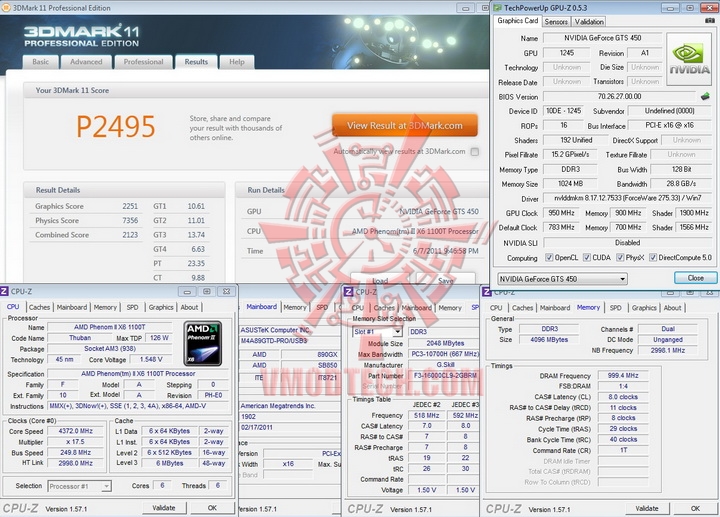The width and height of the screenshot is (720, 517).
Task: Open the Help tab in 3DMark 11
Action: 236,62
